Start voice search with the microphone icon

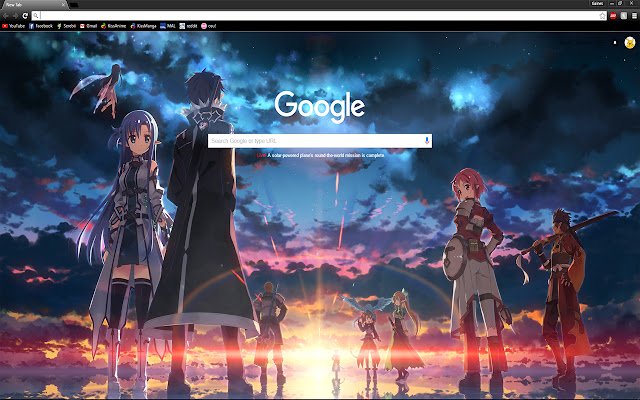427,141
